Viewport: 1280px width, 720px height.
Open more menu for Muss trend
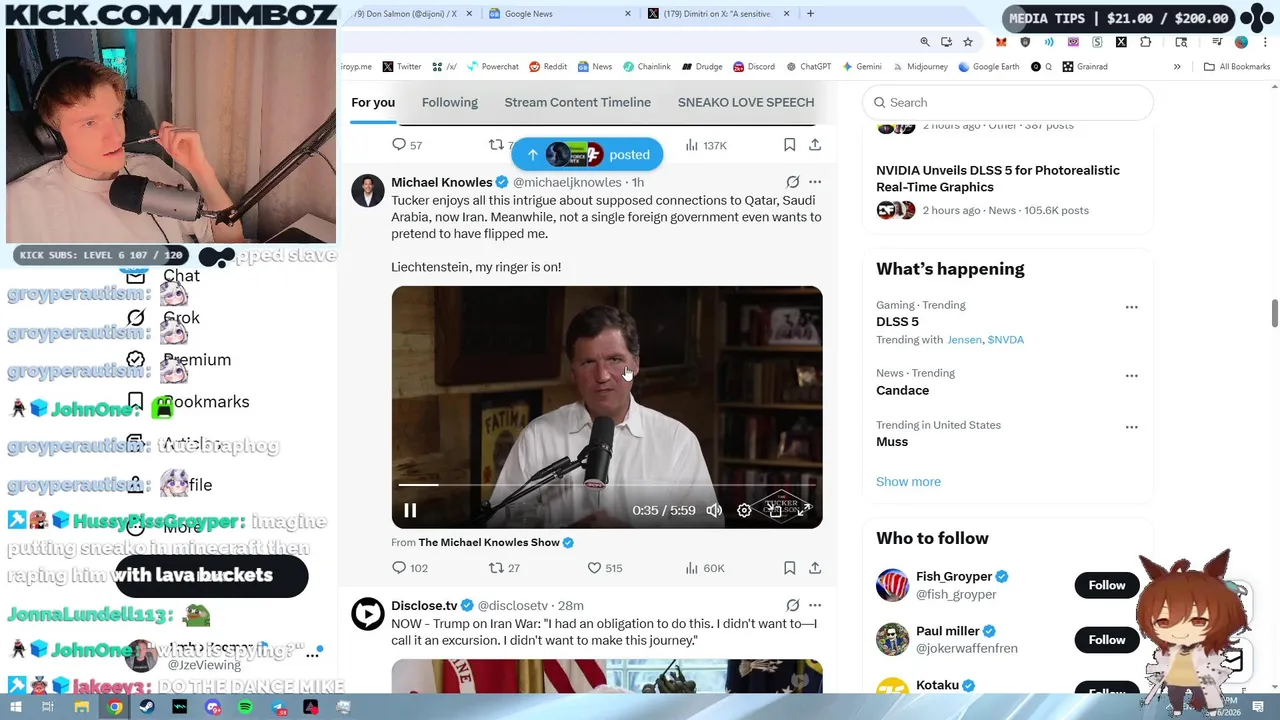(1131, 427)
